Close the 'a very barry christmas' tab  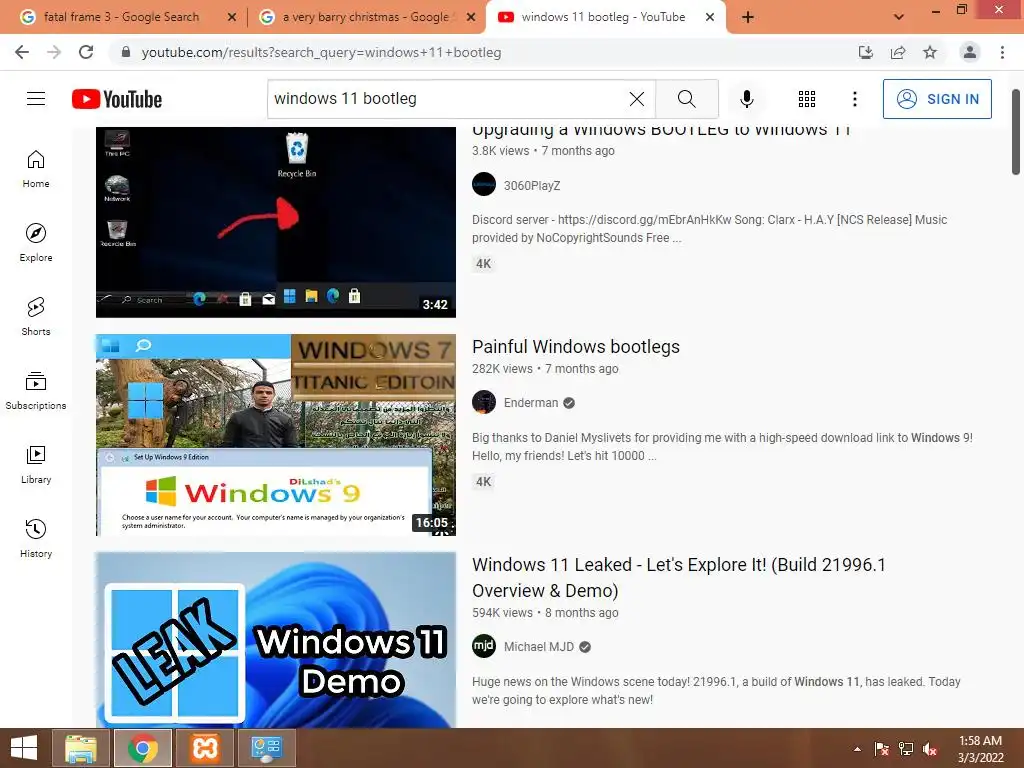point(471,18)
